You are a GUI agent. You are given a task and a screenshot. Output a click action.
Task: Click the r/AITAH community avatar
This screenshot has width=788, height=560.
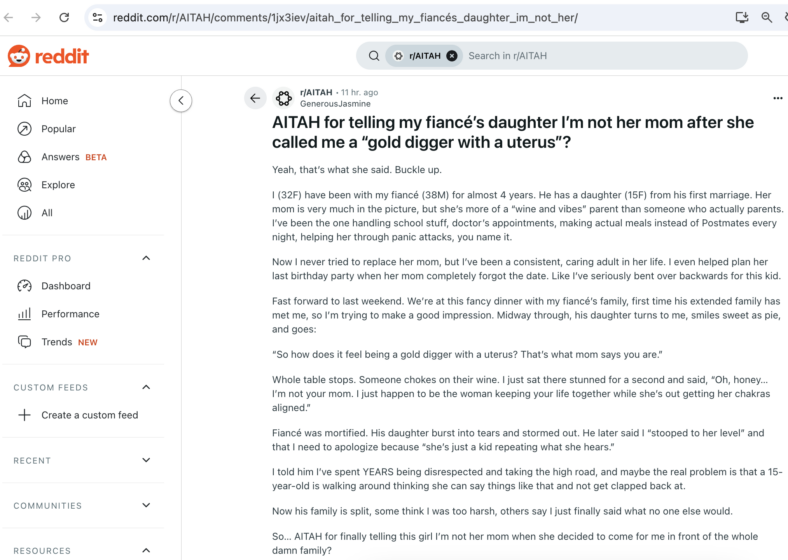[283, 98]
